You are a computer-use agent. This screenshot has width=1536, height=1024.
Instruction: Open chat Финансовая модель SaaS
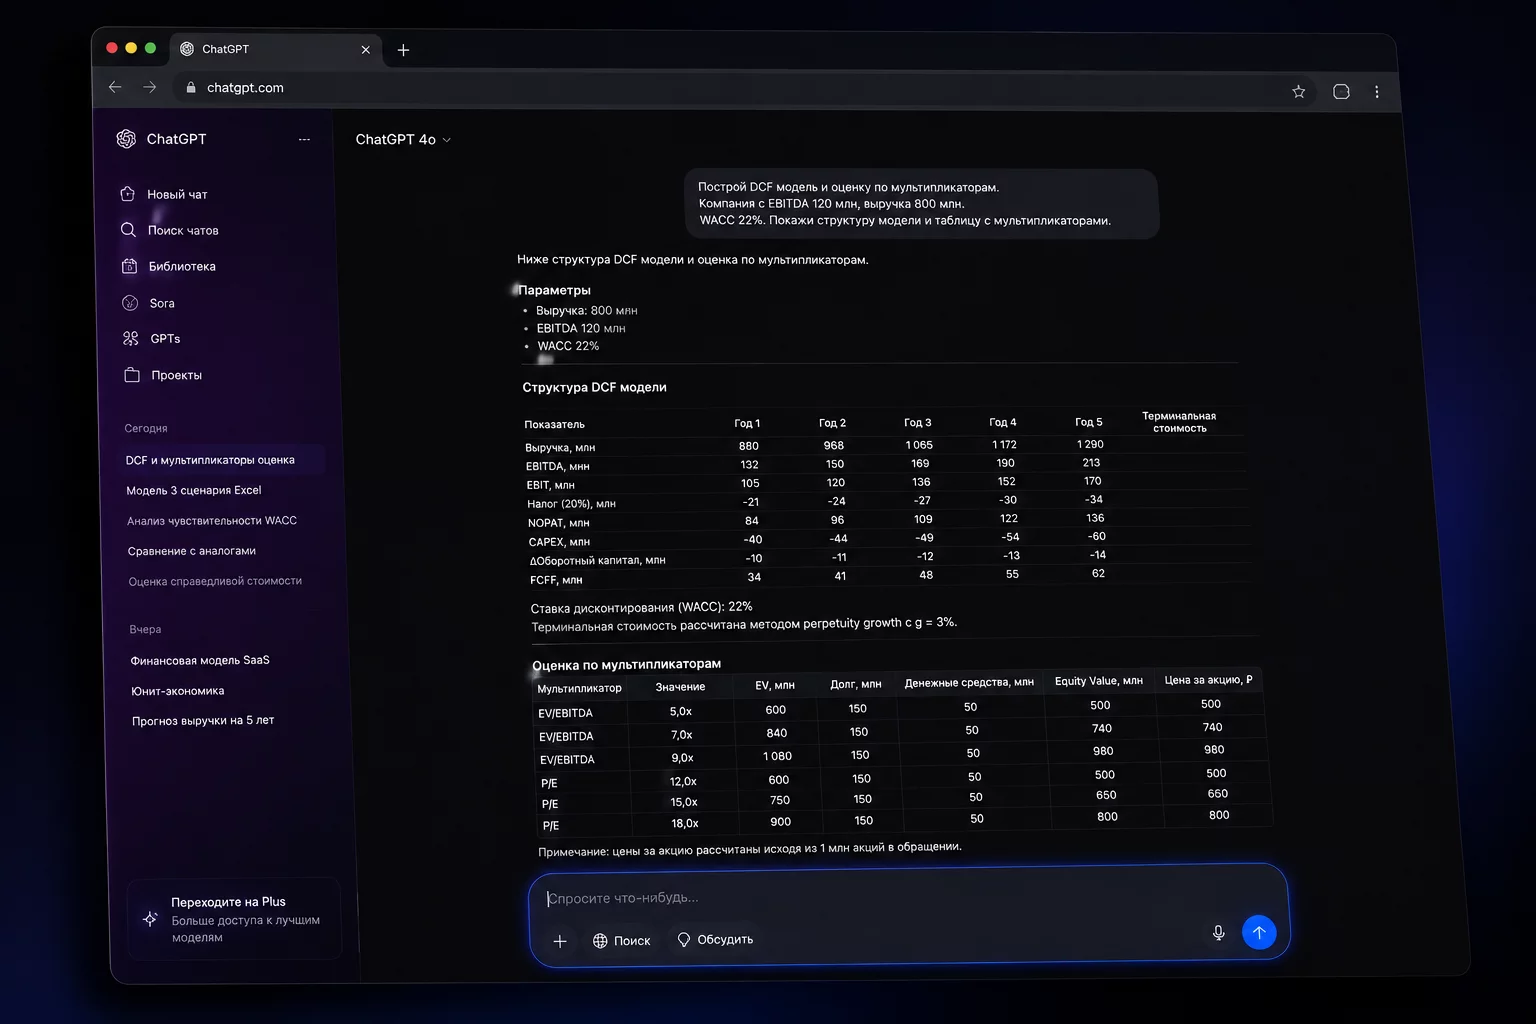[200, 660]
